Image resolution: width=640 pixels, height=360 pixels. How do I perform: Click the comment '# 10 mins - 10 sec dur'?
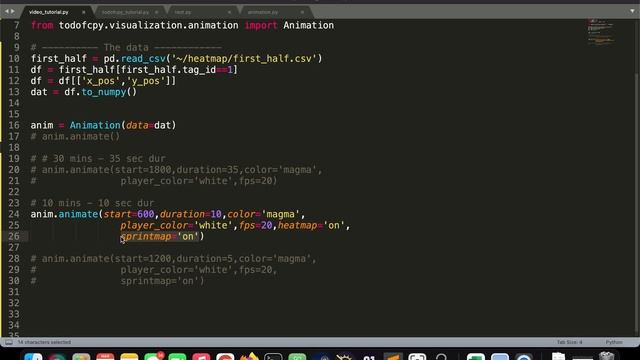[x=92, y=203]
